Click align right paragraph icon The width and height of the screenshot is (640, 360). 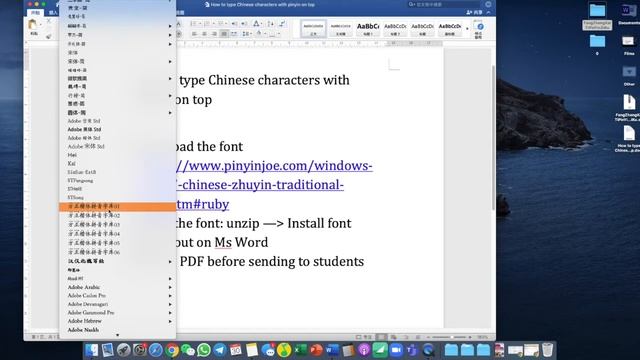(214, 34)
